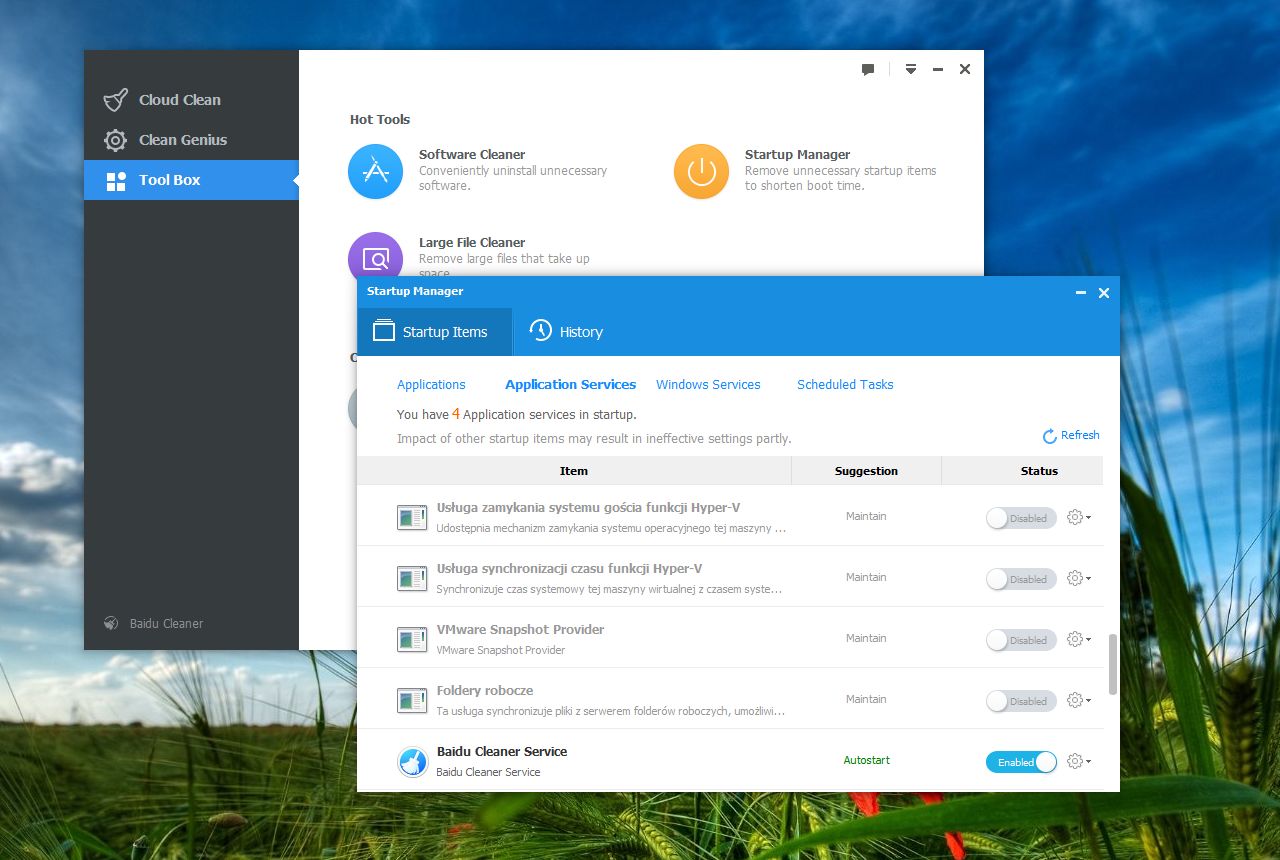Close the Startup Manager window
This screenshot has width=1280, height=860.
pyautogui.click(x=1104, y=293)
